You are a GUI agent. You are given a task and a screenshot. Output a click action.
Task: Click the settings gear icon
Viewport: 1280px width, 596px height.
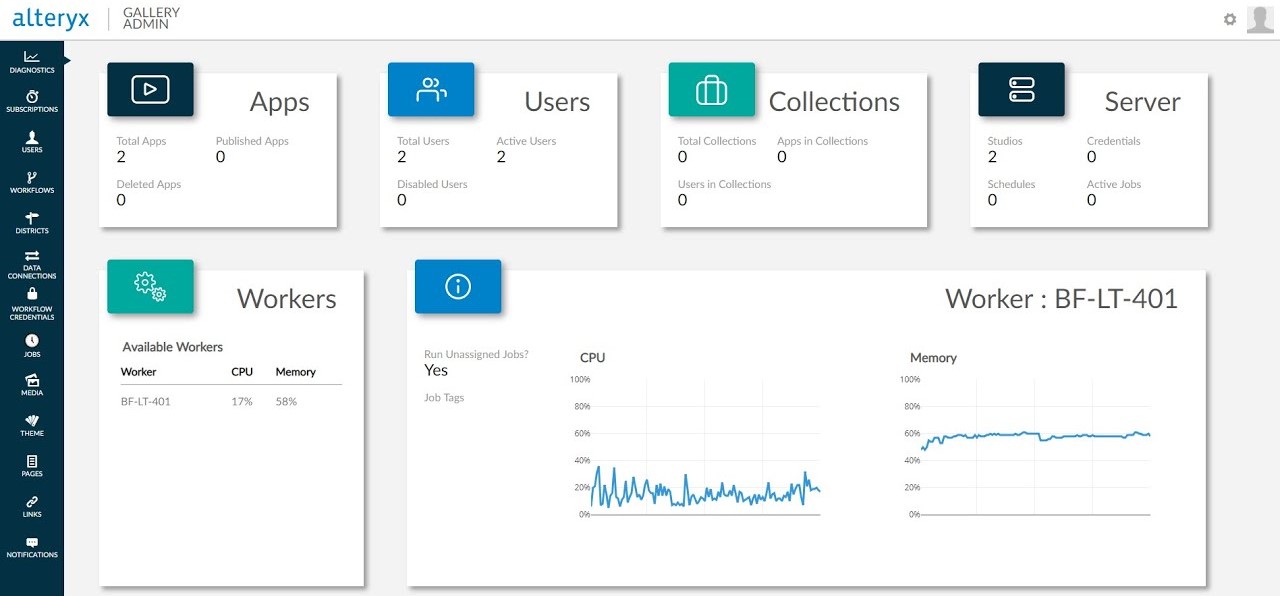coord(1230,19)
